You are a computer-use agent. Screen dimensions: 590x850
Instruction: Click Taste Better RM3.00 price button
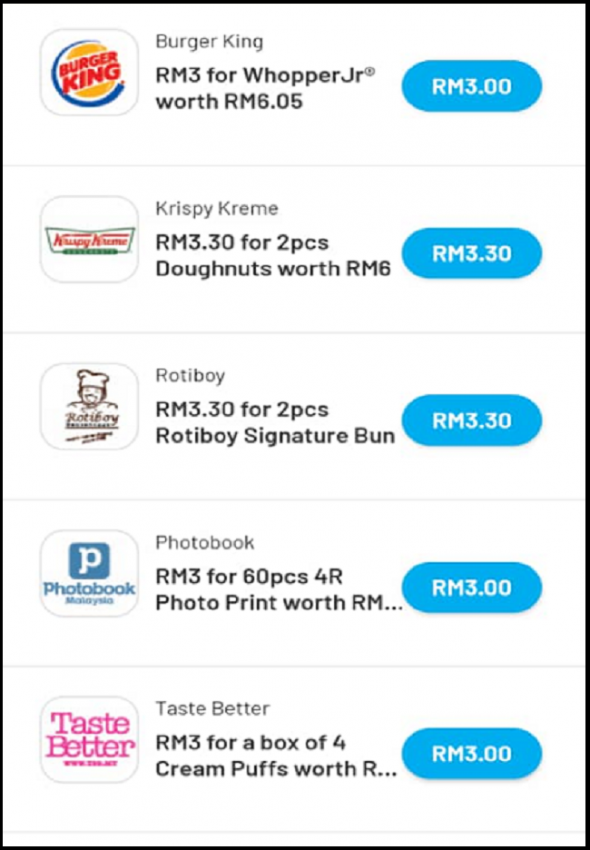(x=472, y=754)
